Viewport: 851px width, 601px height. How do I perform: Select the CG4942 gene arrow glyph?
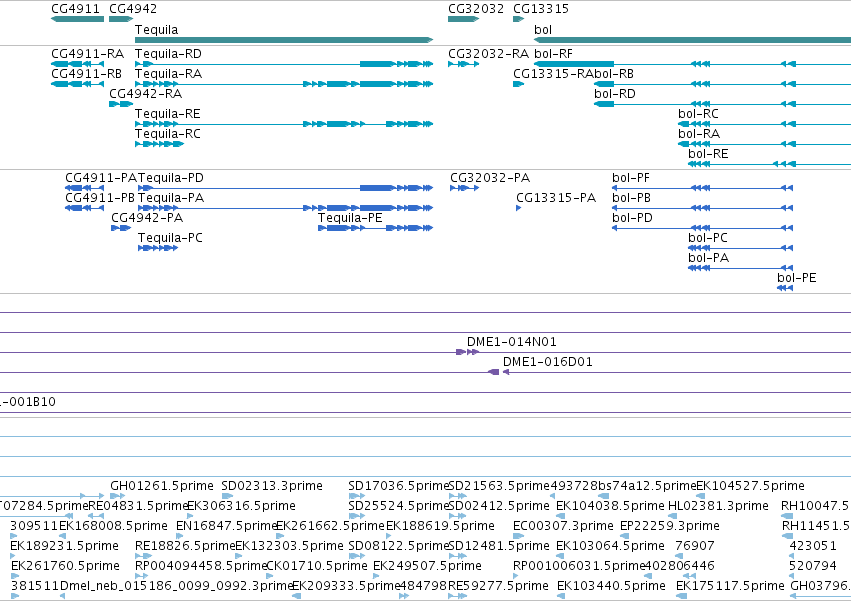pos(121,19)
